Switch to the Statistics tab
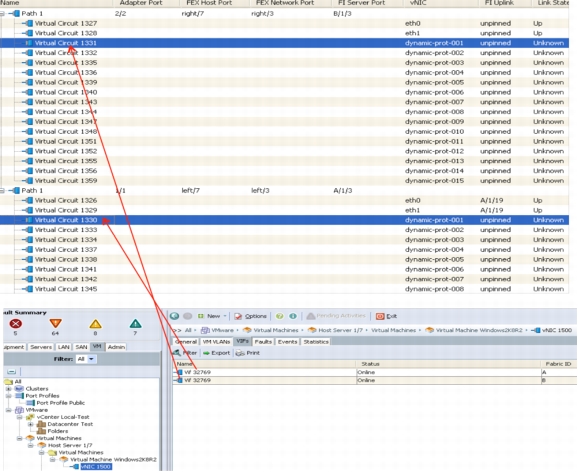 click(x=316, y=342)
